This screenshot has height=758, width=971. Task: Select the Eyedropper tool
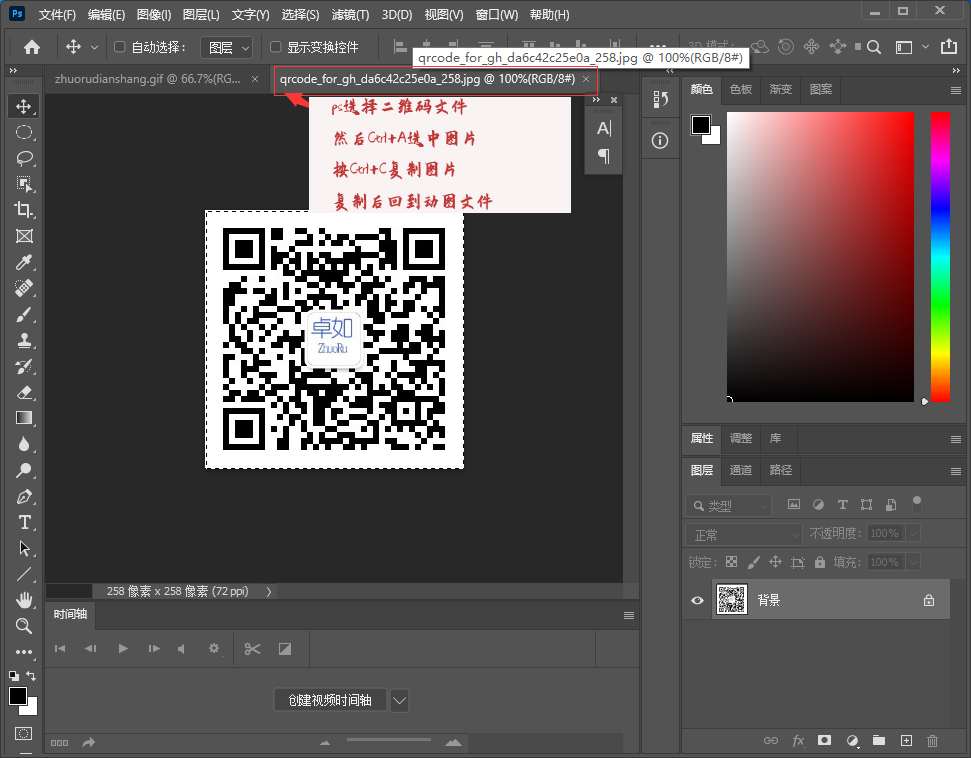pos(24,262)
